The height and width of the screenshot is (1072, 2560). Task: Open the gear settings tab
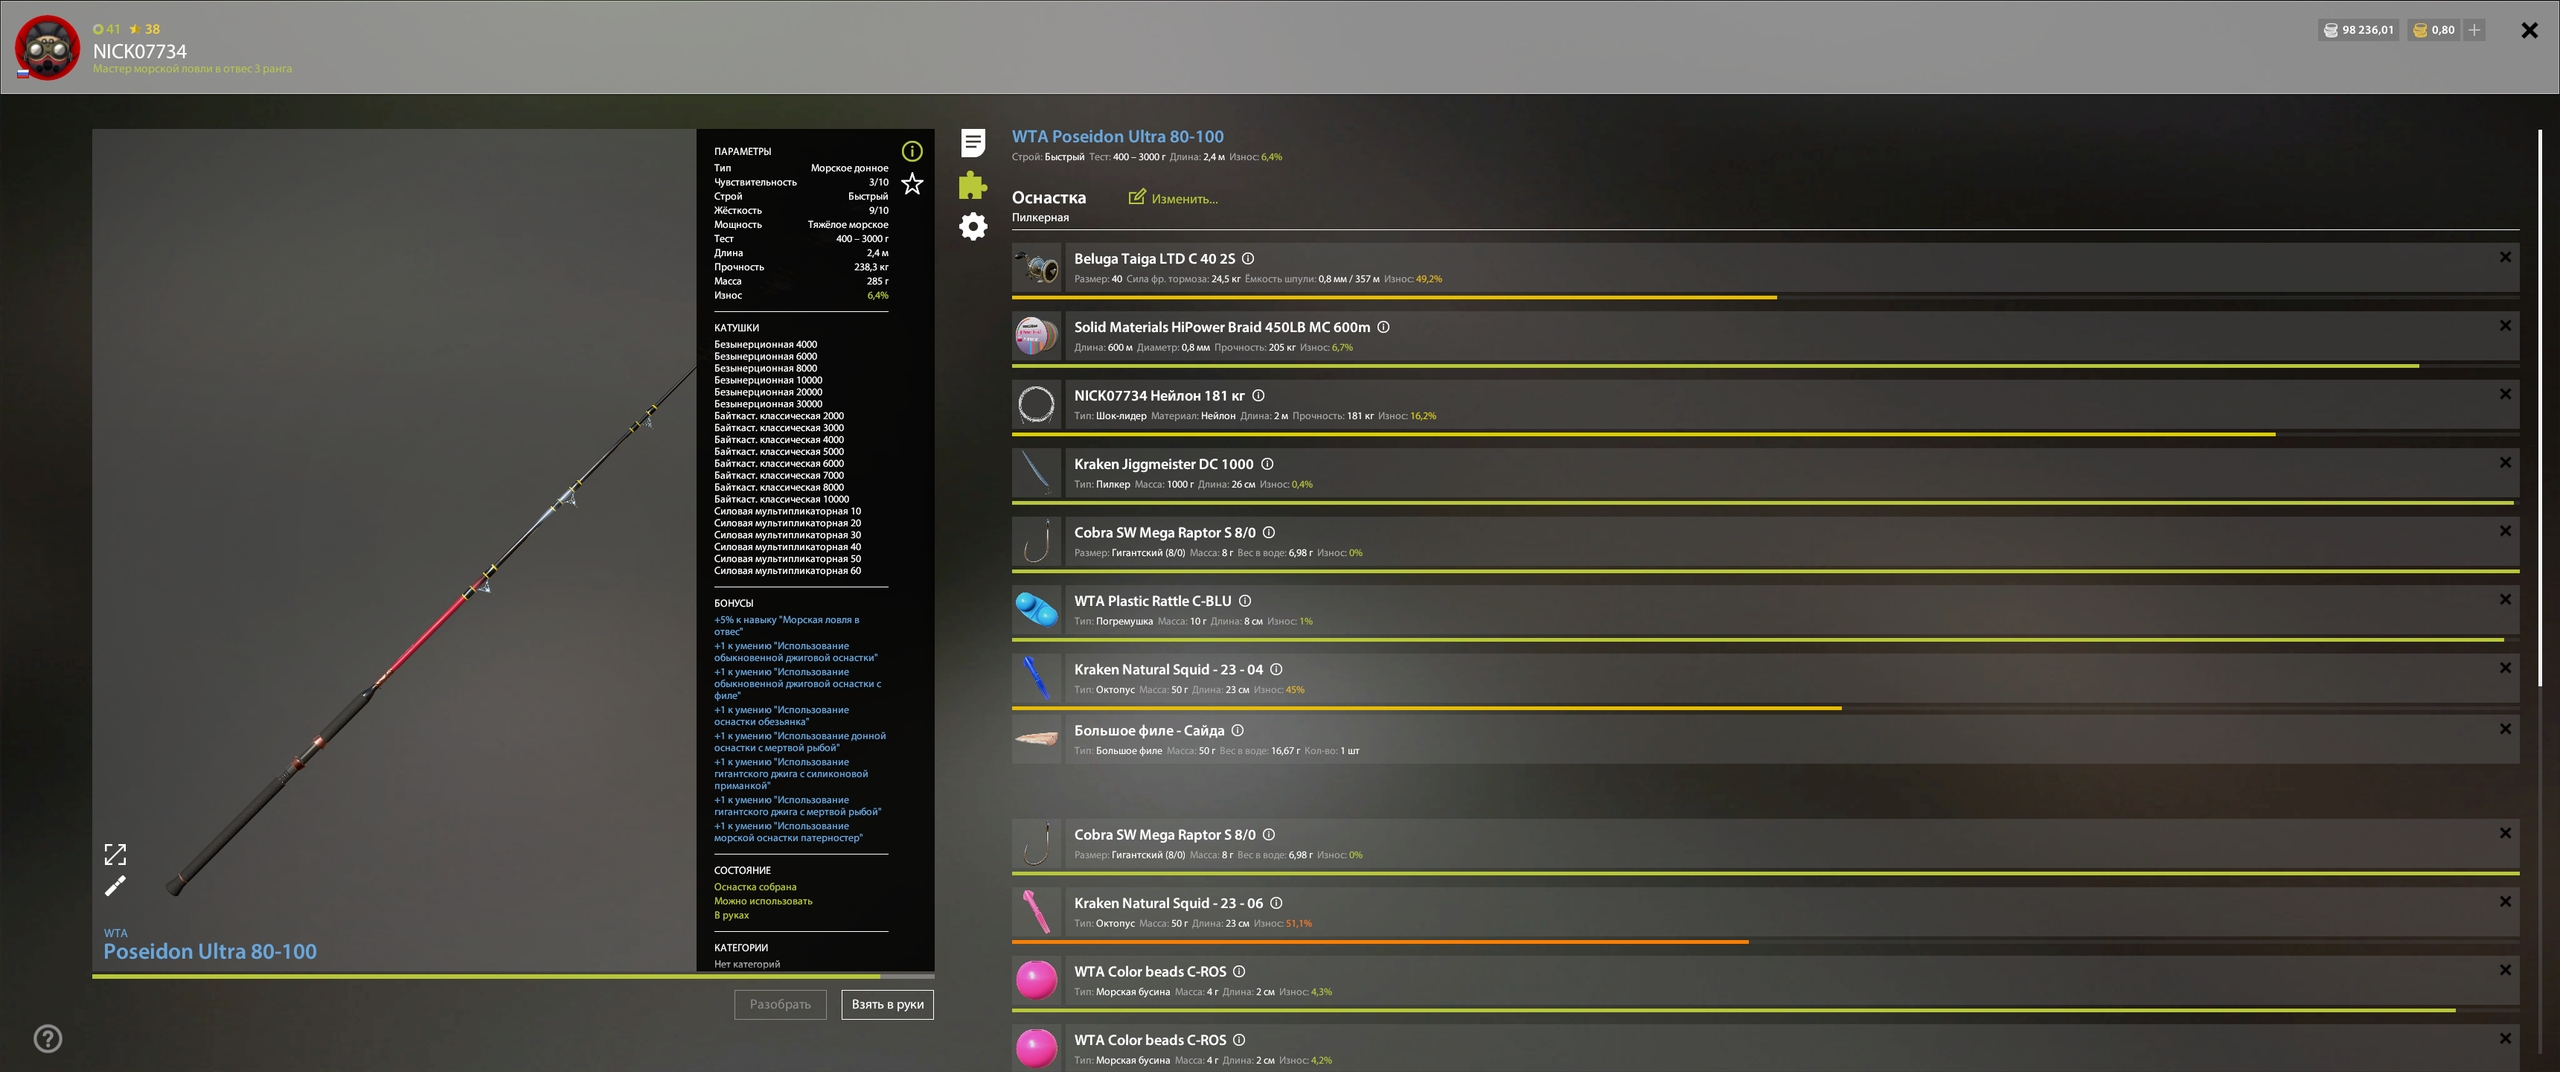pyautogui.click(x=973, y=227)
